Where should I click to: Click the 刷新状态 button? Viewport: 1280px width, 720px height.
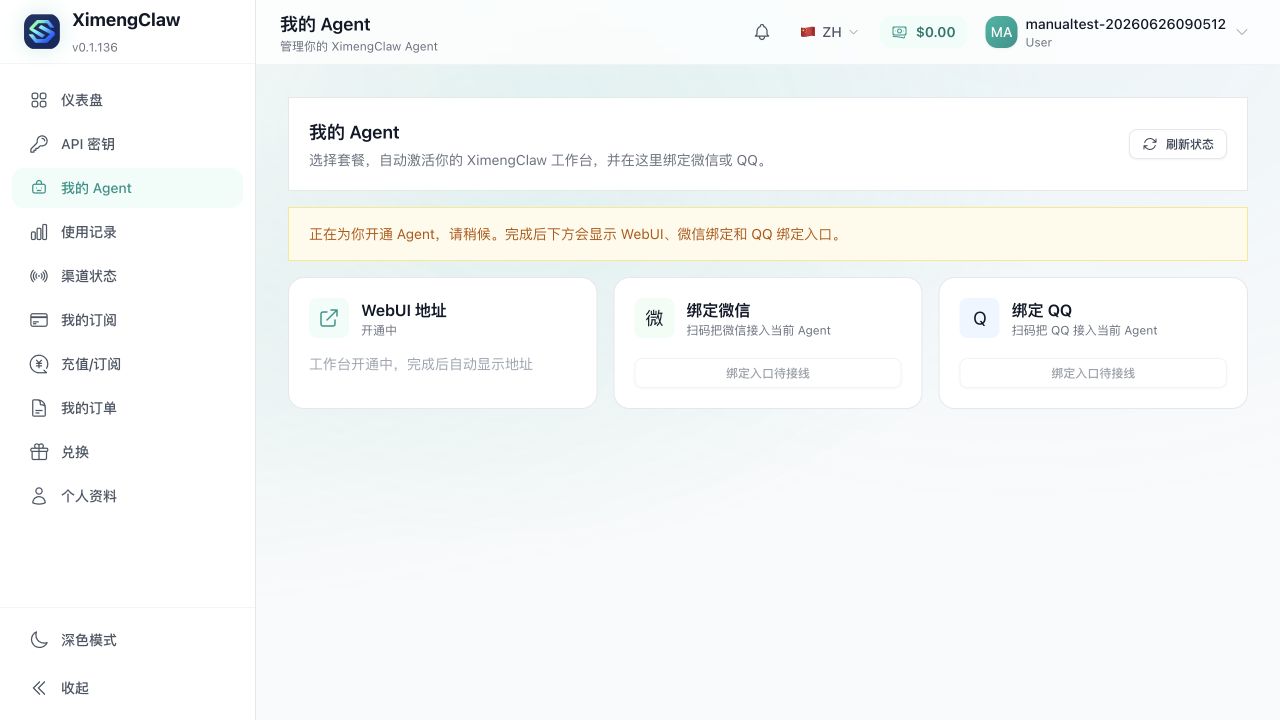click(1178, 144)
